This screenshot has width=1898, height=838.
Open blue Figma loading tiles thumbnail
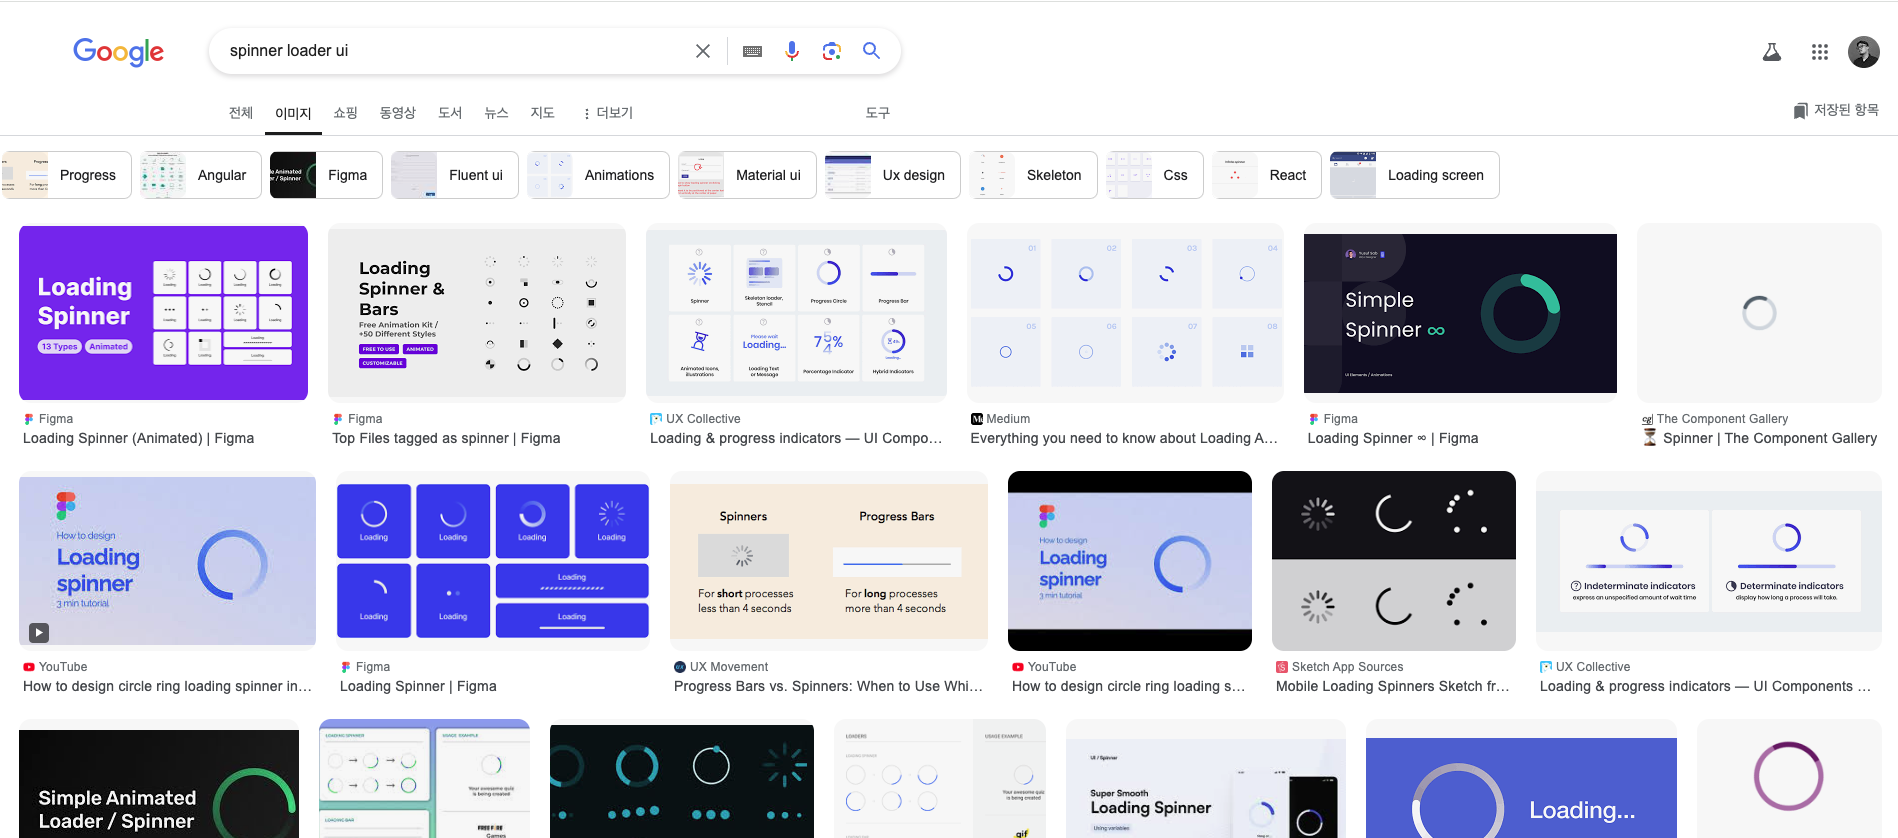pyautogui.click(x=493, y=560)
